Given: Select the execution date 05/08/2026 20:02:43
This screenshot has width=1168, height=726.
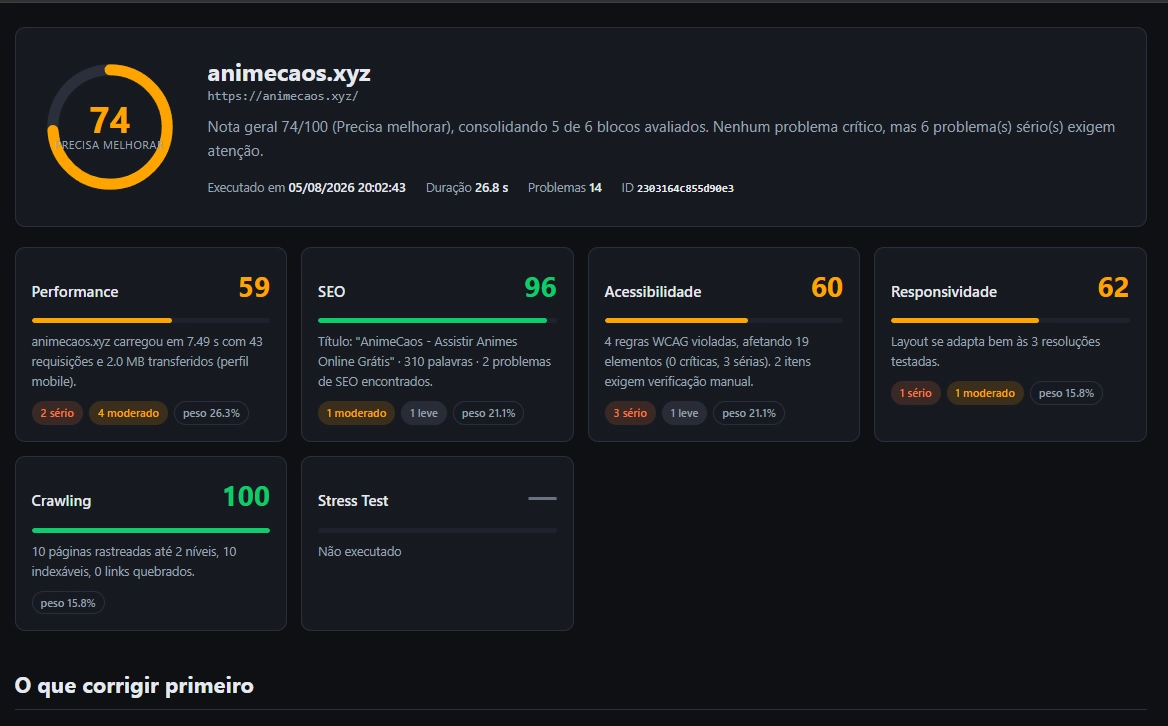Looking at the screenshot, I should 347,188.
